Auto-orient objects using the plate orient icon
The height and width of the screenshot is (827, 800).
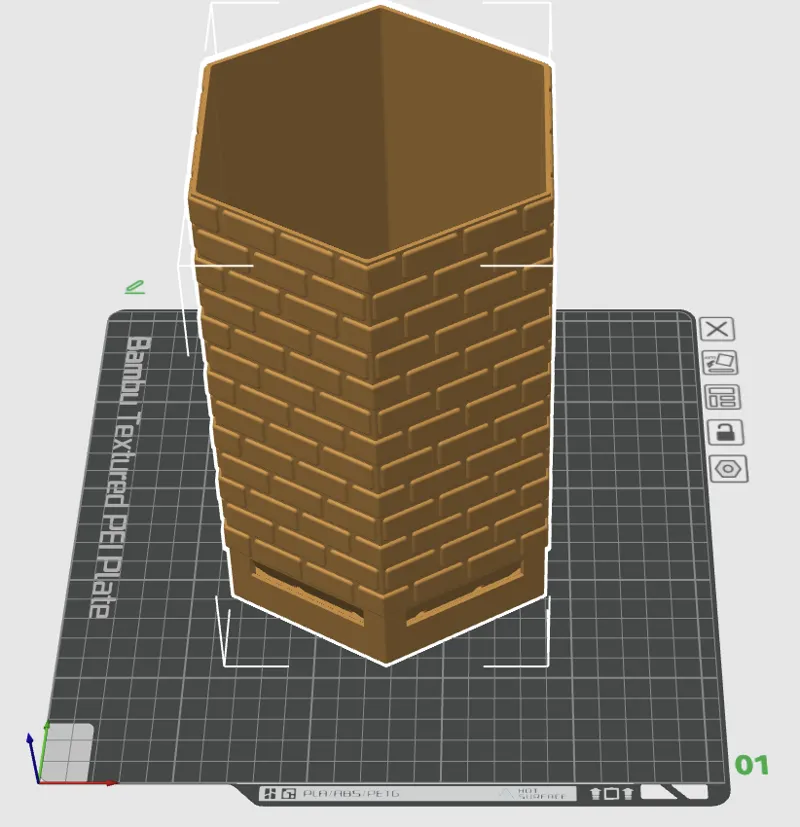pos(720,363)
